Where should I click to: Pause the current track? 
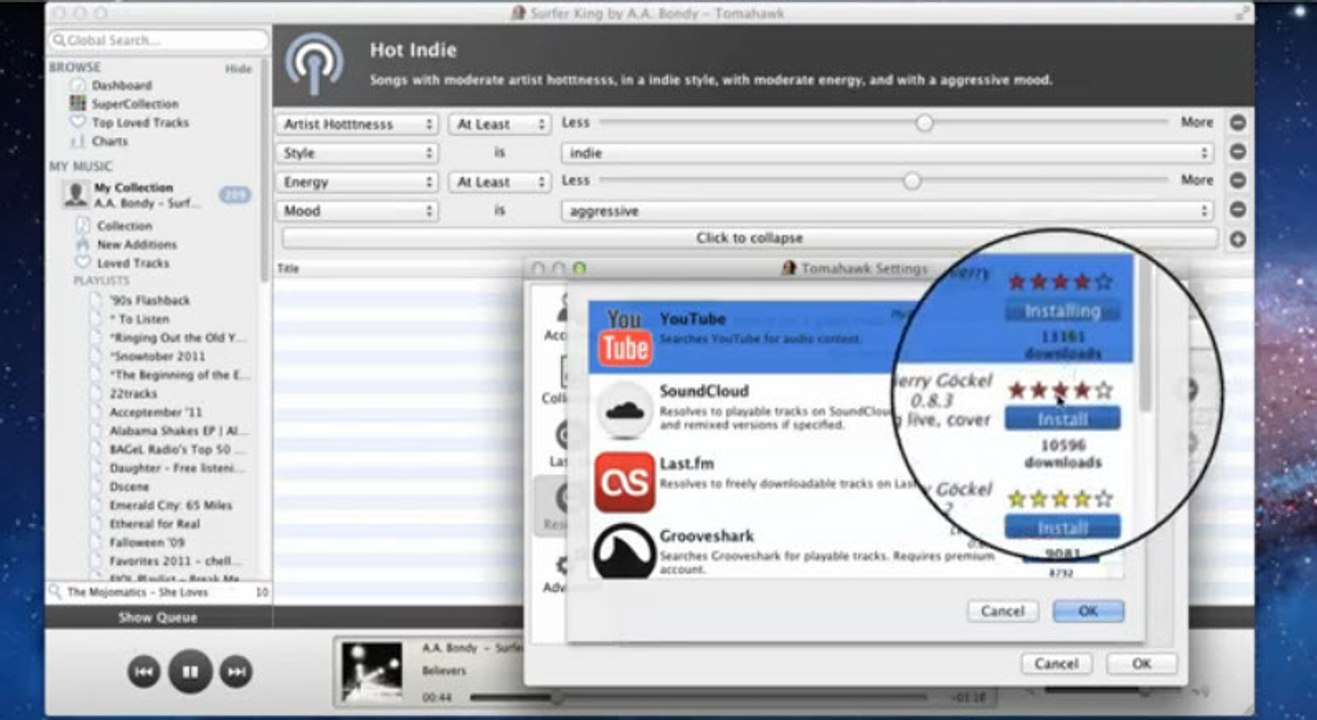190,671
